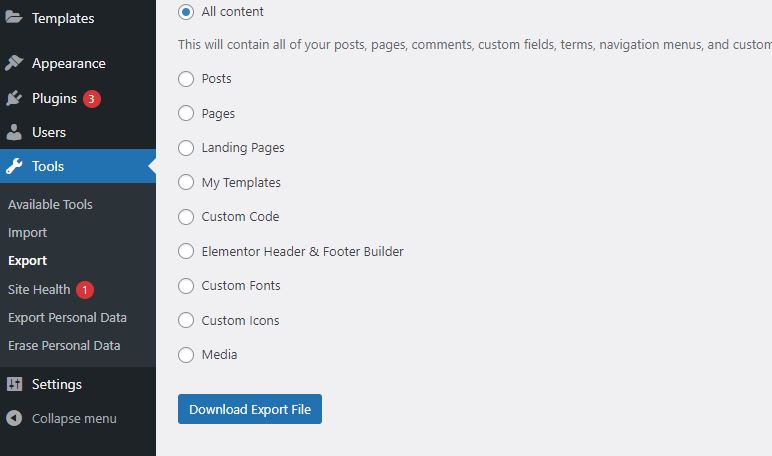Click the Tools wrench icon
This screenshot has width=772, height=456.
14,166
